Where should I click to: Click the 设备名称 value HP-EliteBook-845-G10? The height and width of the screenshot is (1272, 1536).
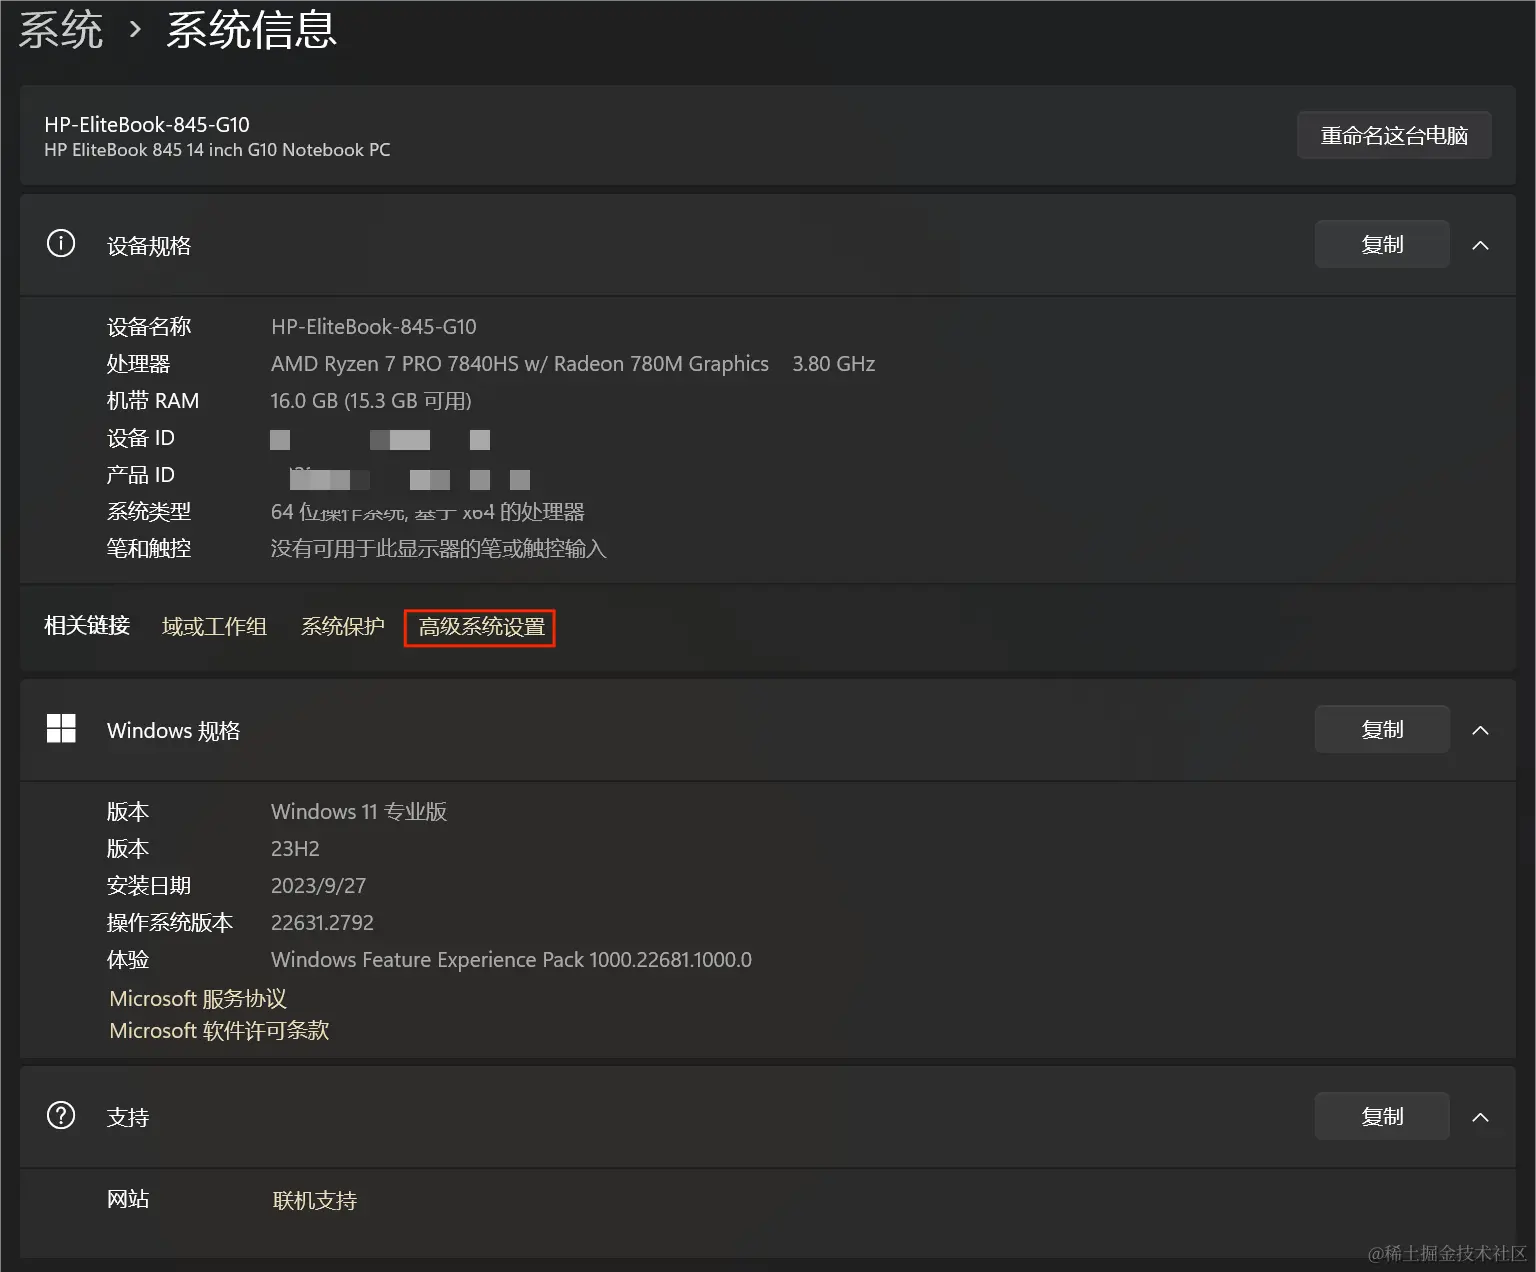tap(374, 327)
